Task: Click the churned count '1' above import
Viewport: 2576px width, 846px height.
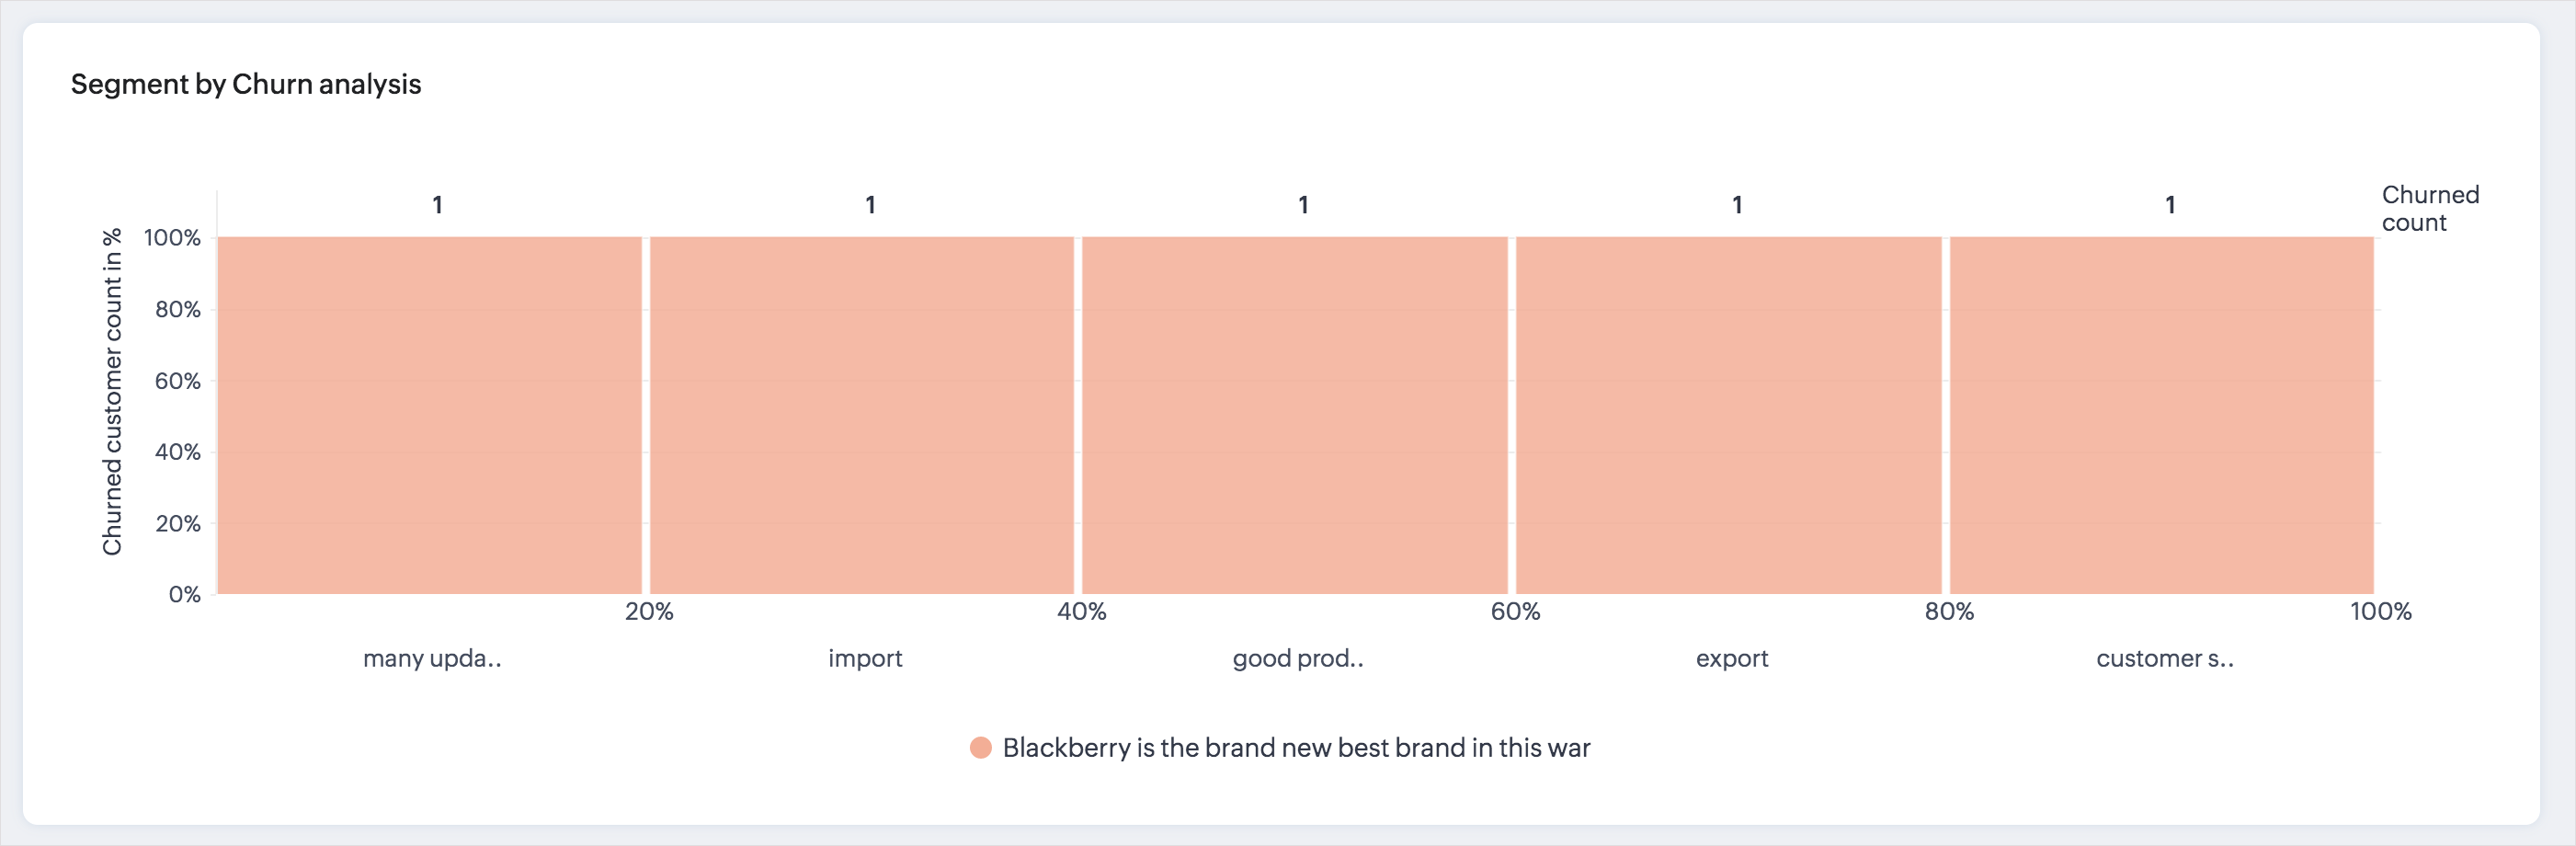Action: [871, 205]
